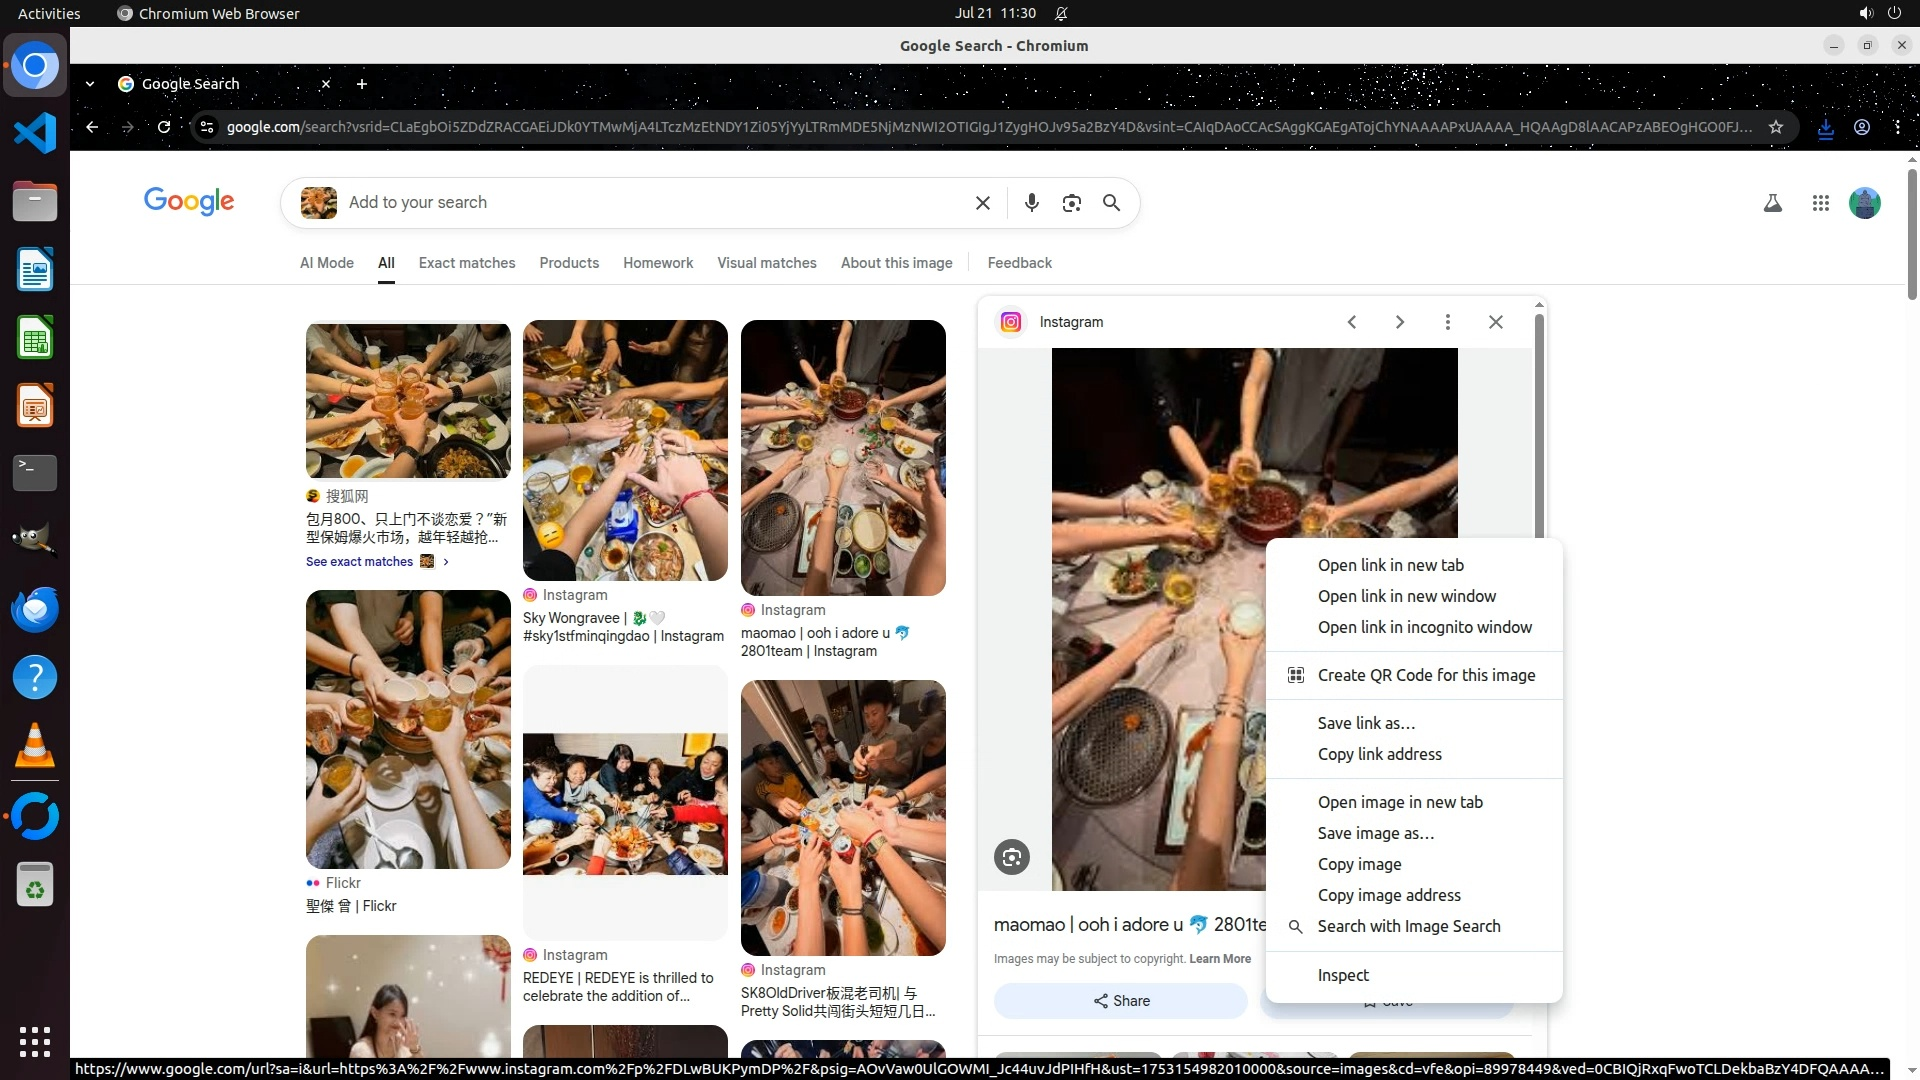The image size is (1920, 1080).
Task: Open preview panel three-dot options menu
Action: coord(1447,322)
